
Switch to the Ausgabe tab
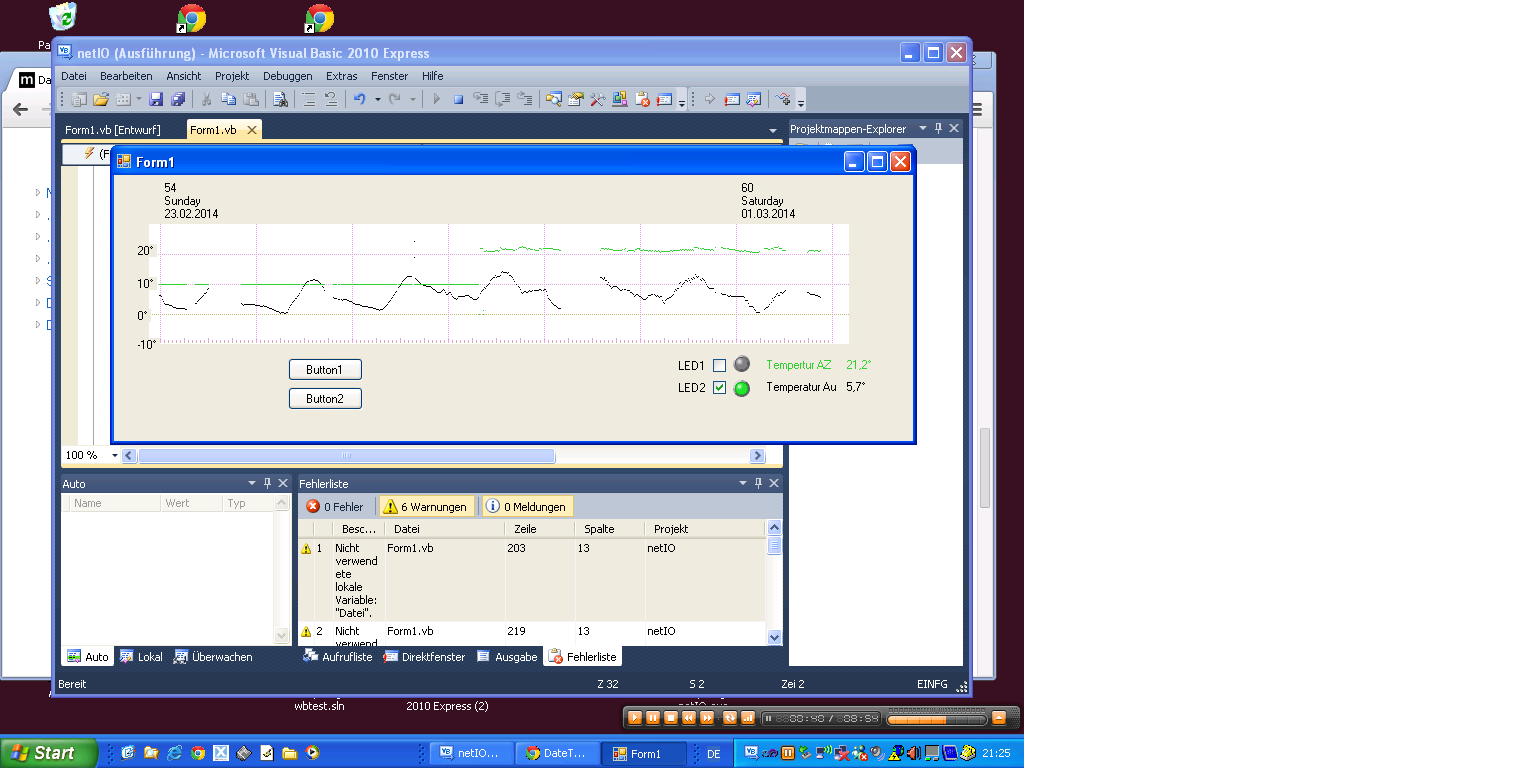(x=508, y=657)
